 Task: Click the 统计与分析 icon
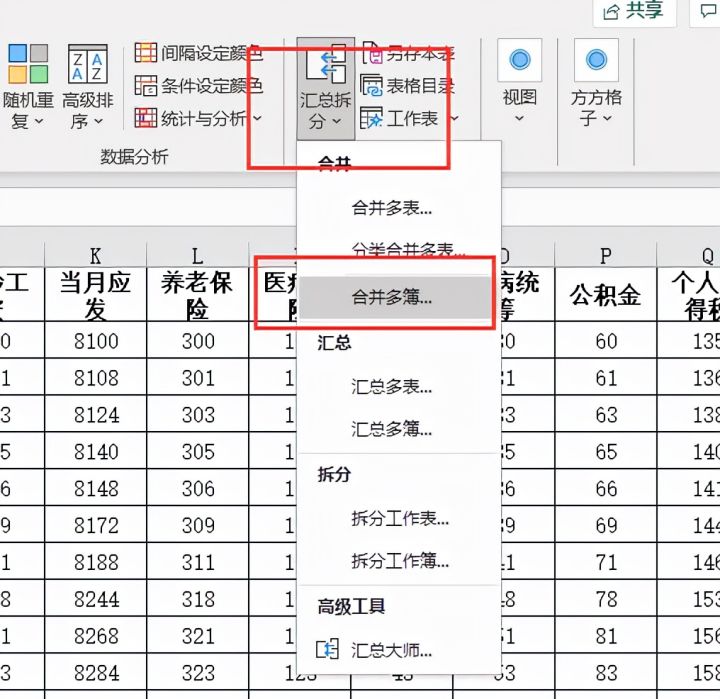pyautogui.click(x=146, y=118)
